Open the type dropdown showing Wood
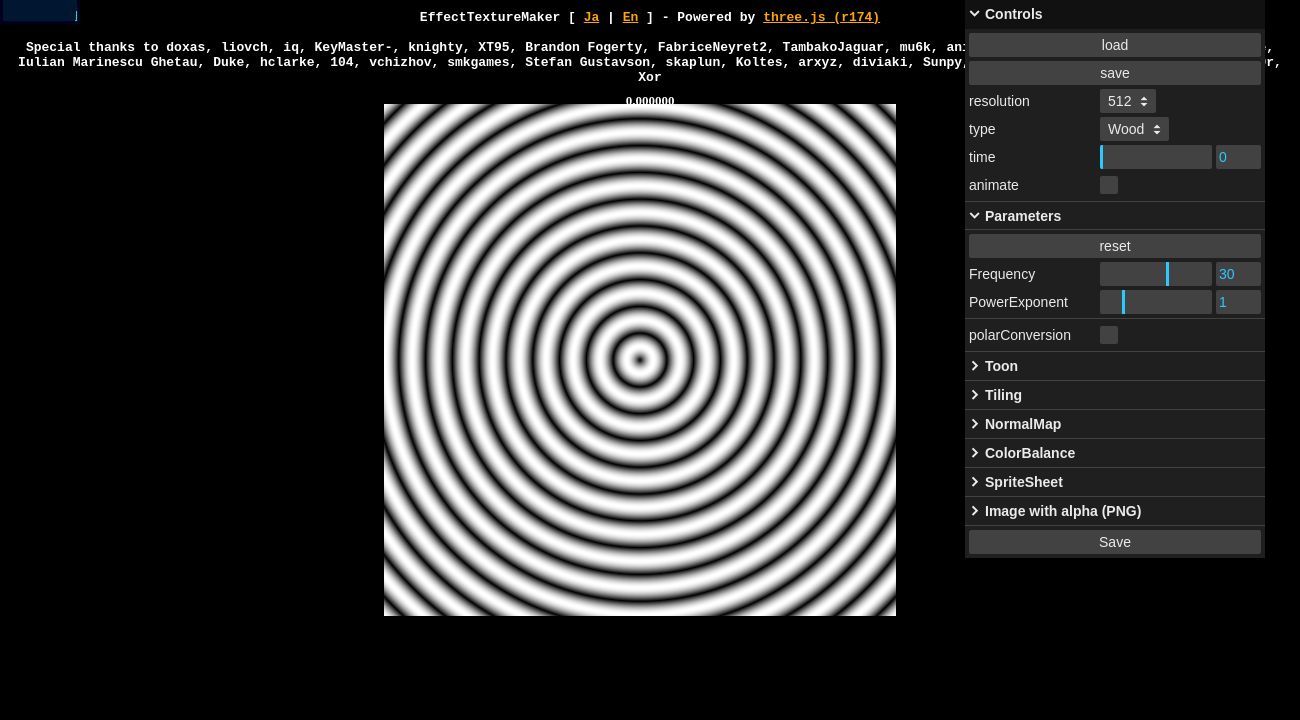The image size is (1300, 720). pos(1134,129)
